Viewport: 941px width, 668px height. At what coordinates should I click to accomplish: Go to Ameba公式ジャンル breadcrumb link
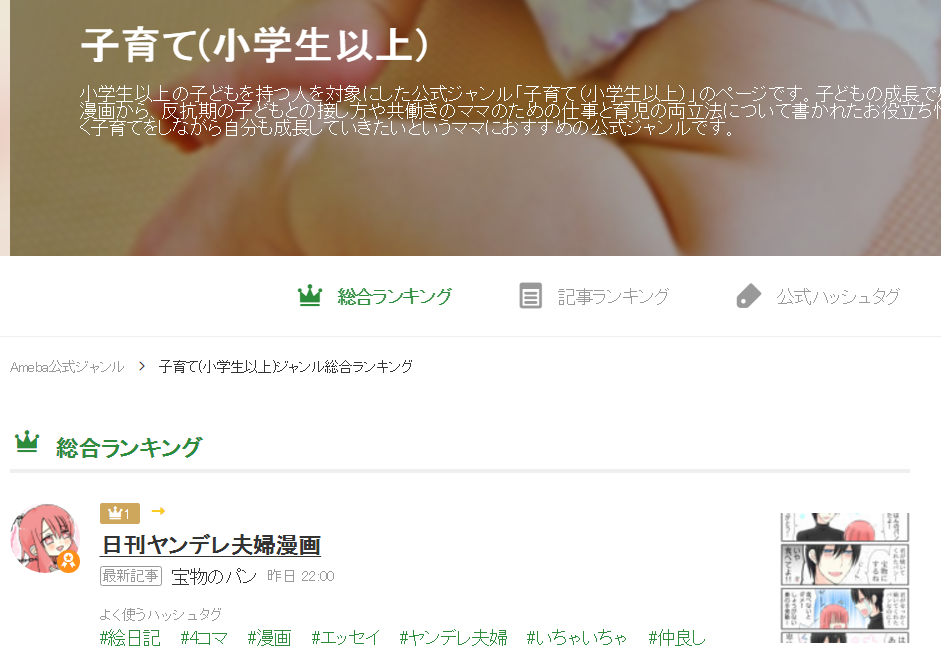tap(67, 367)
